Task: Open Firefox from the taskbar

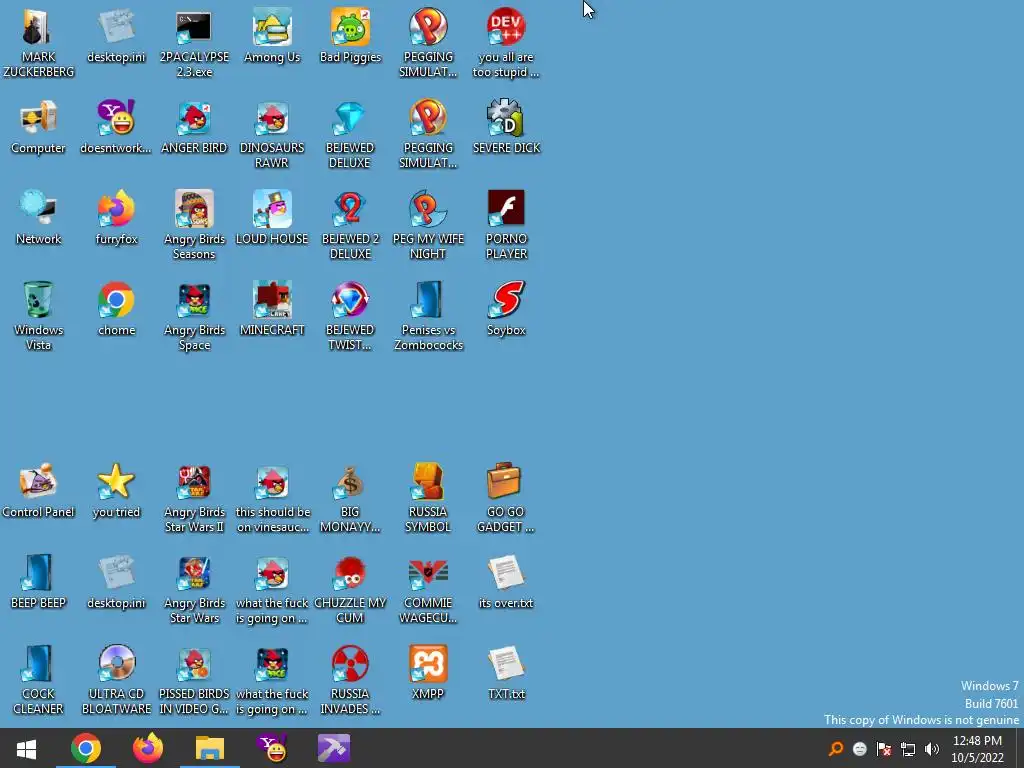Action: pos(148,748)
